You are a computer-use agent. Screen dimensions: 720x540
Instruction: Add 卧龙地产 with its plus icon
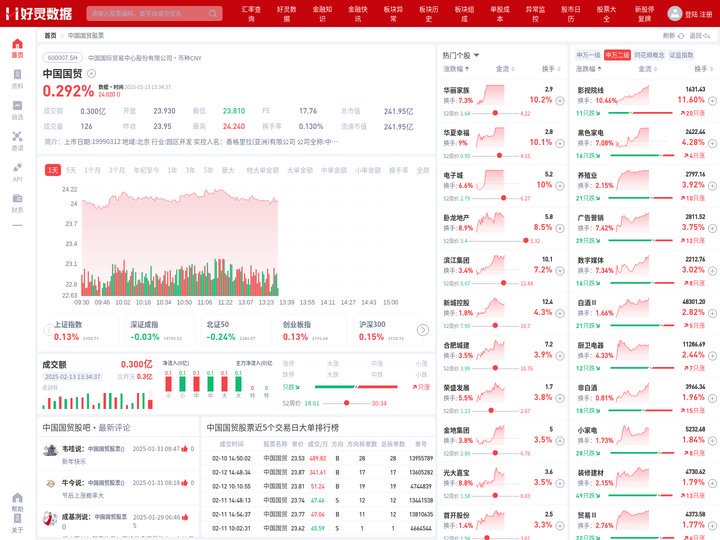pos(560,228)
